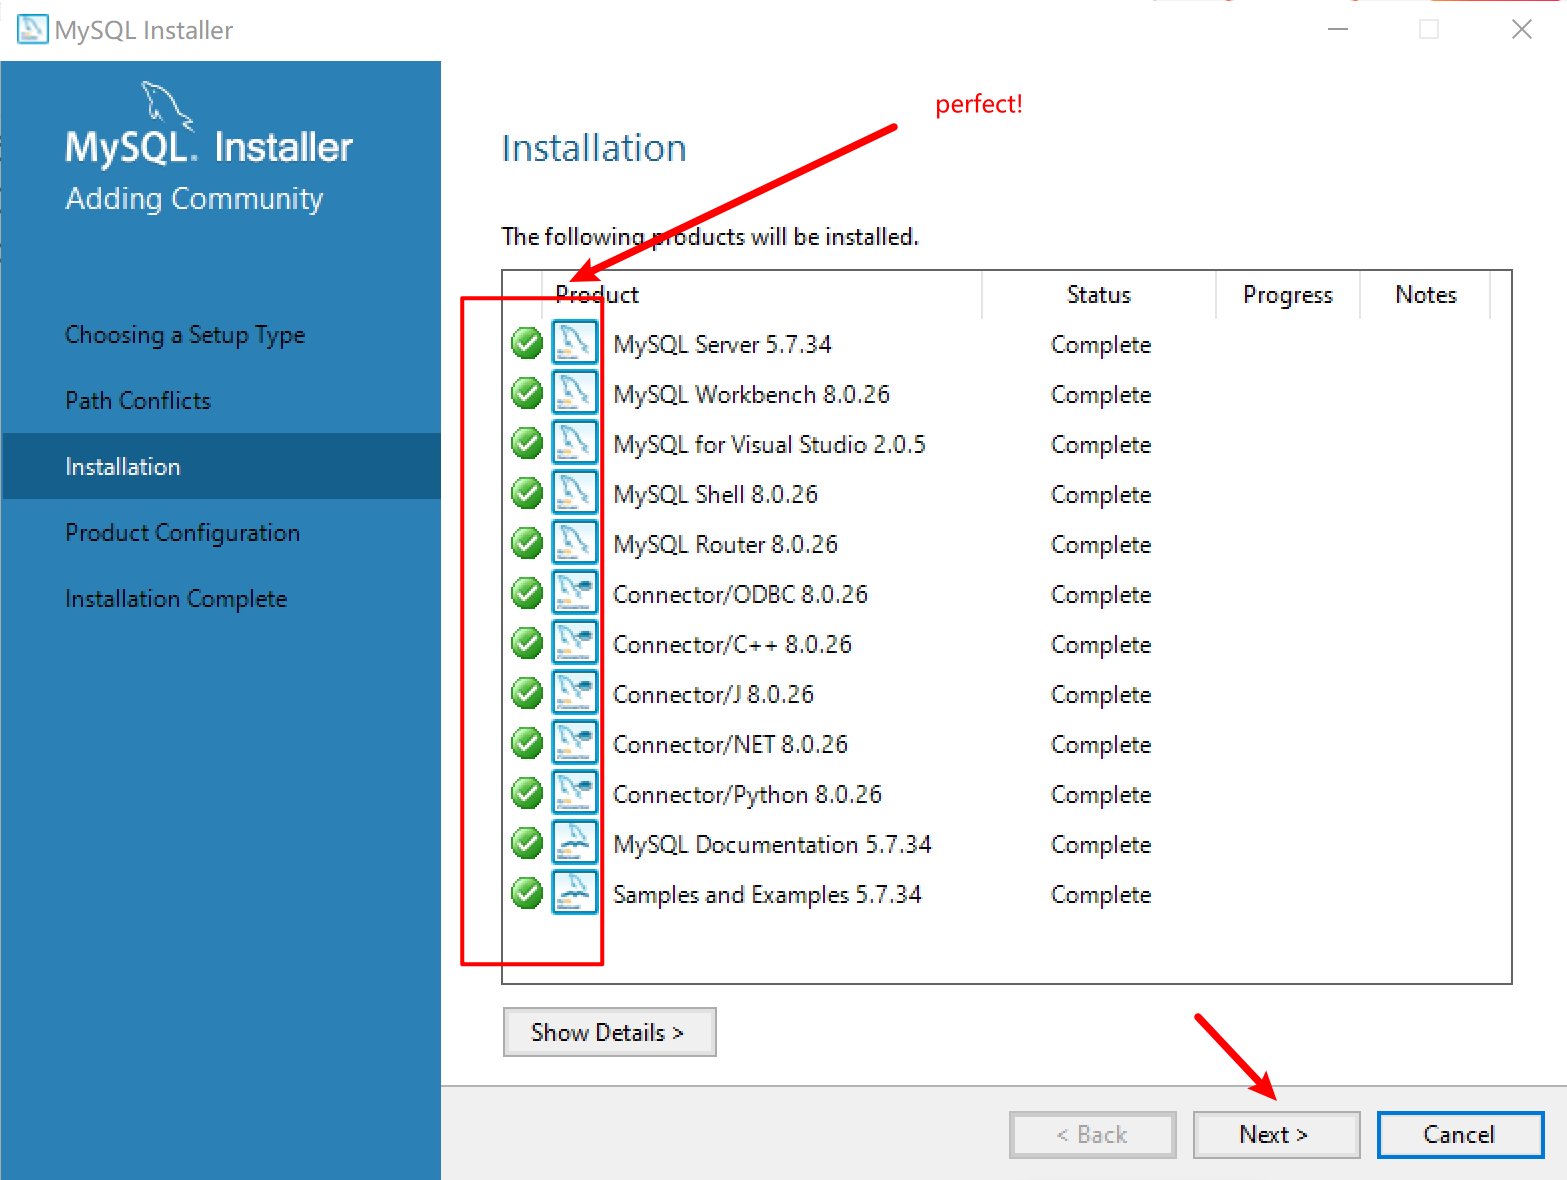
Task: Open the Installation Complete step
Action: tap(176, 599)
